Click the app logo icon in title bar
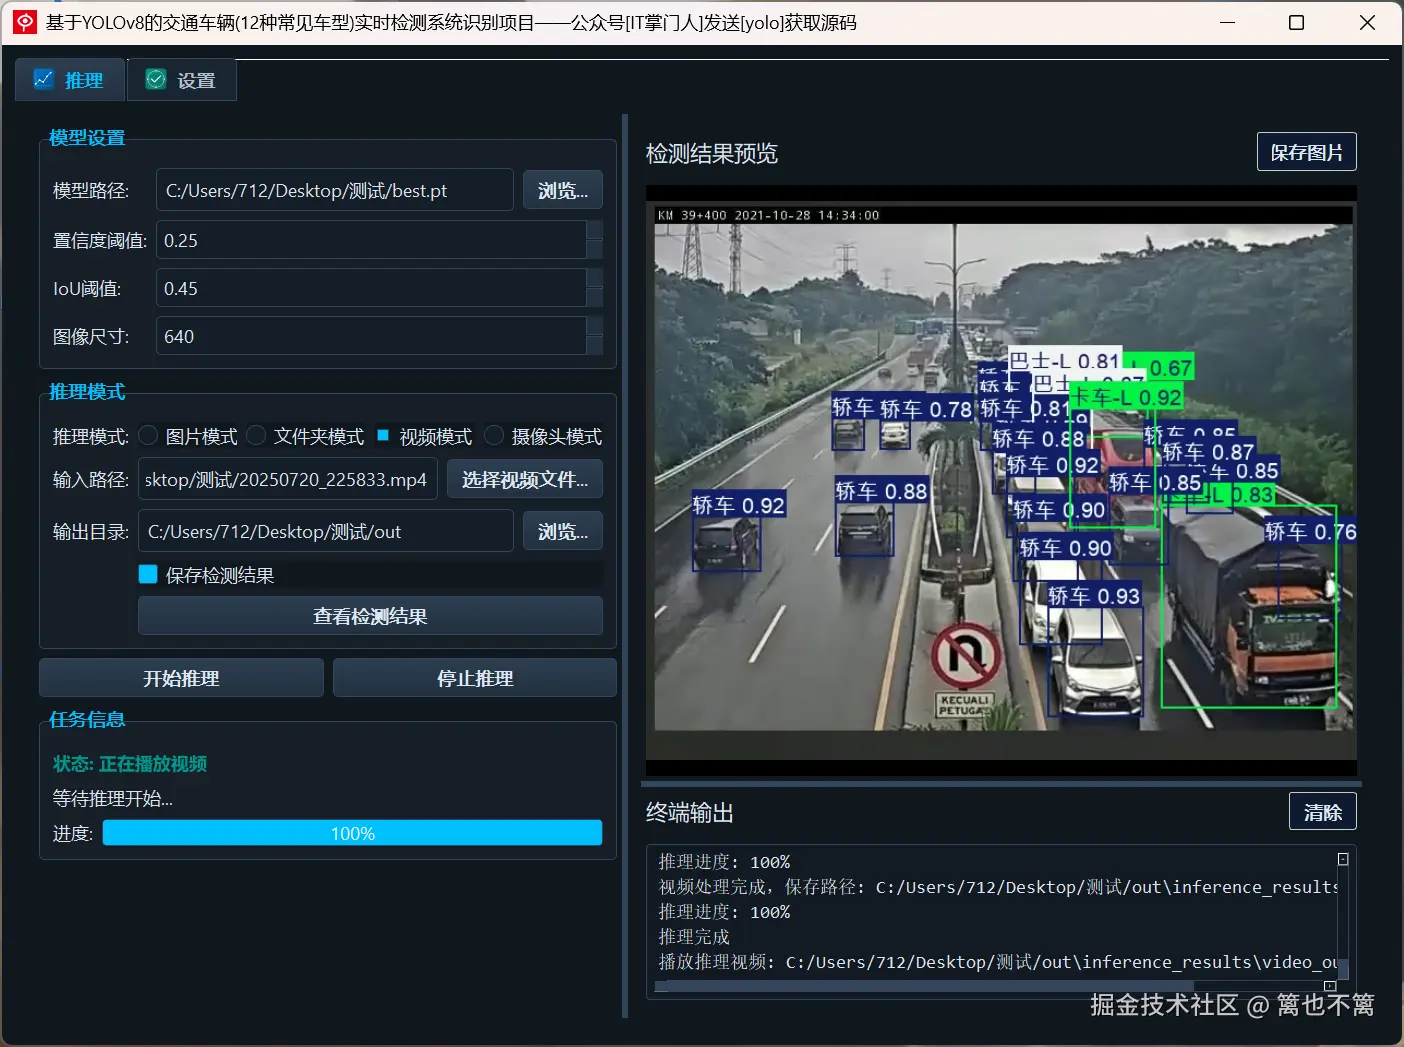Viewport: 1404px width, 1047px height. coord(25,22)
